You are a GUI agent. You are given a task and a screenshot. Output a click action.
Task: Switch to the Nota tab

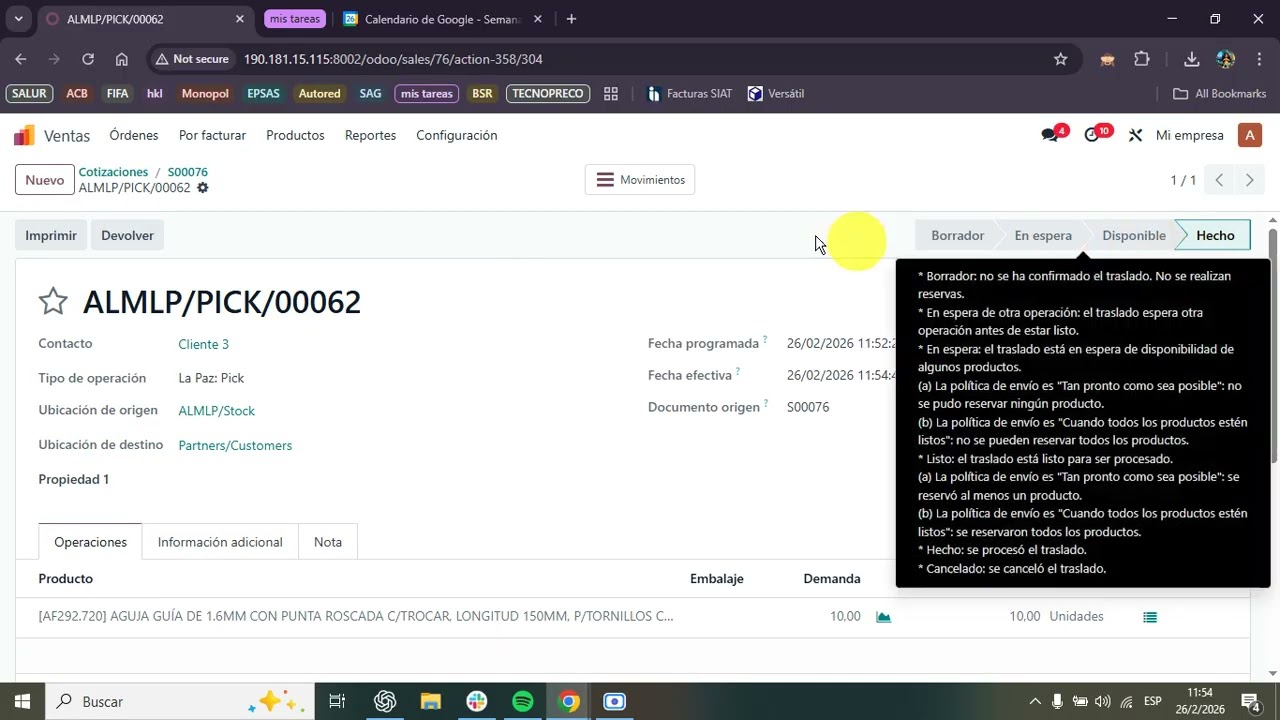pyautogui.click(x=328, y=542)
